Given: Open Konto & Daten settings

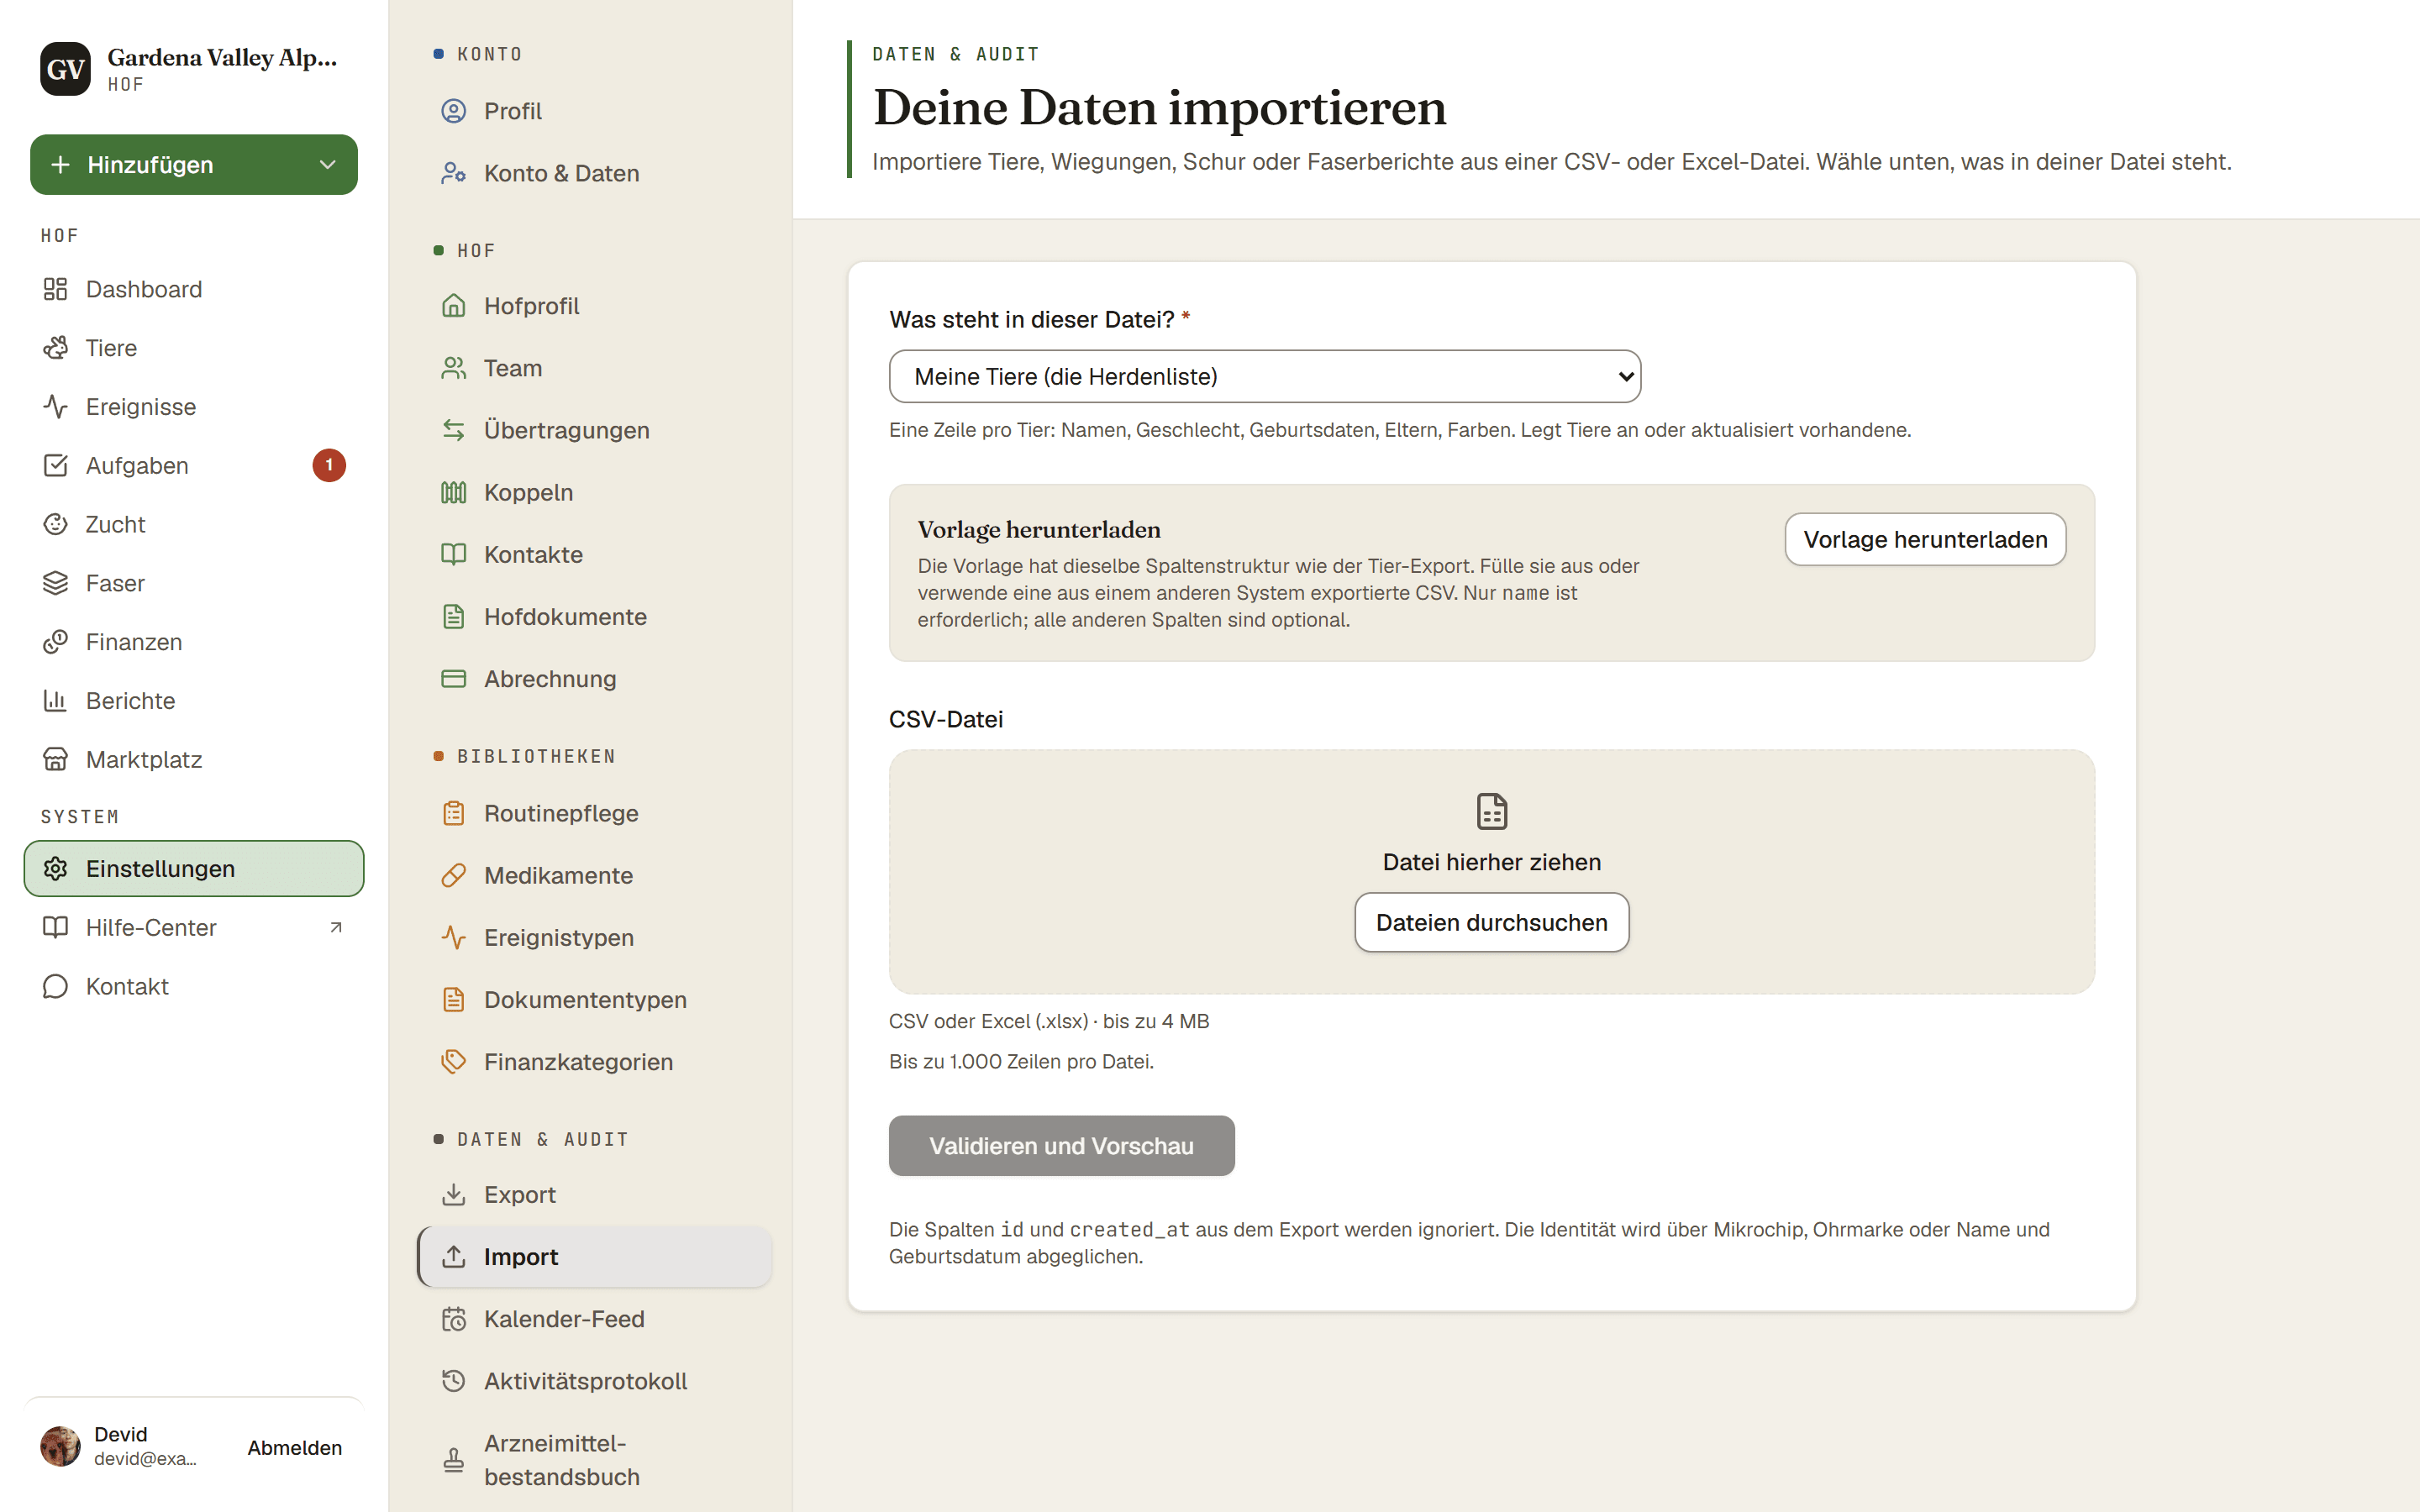Looking at the screenshot, I should 594,173.
